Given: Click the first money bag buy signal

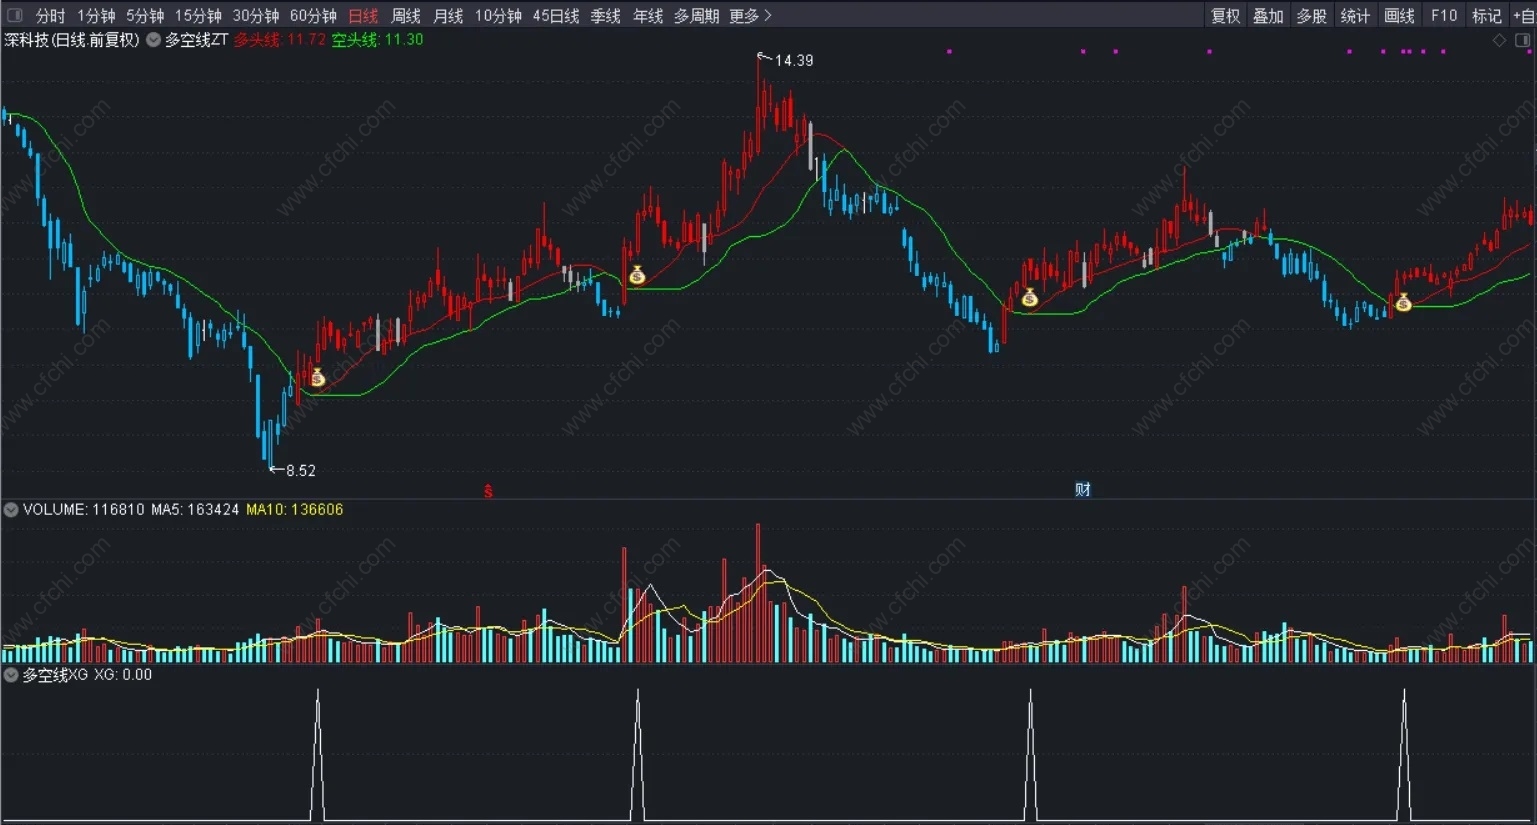Looking at the screenshot, I should [x=317, y=378].
